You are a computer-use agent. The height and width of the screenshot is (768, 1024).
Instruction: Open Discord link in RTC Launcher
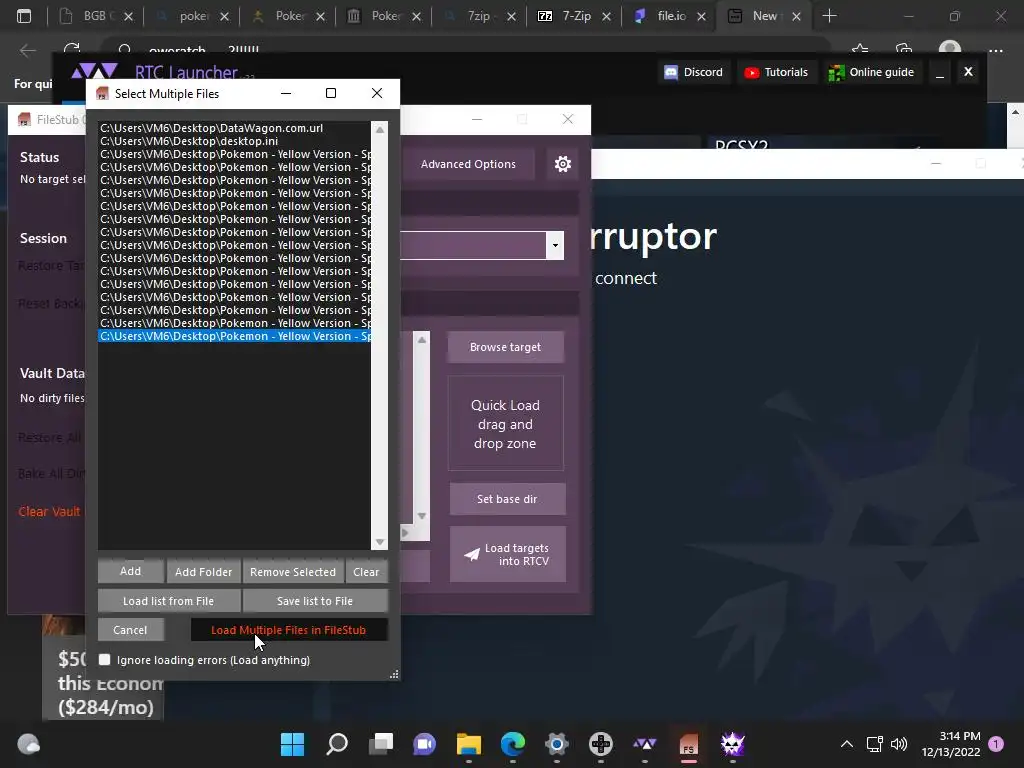694,72
